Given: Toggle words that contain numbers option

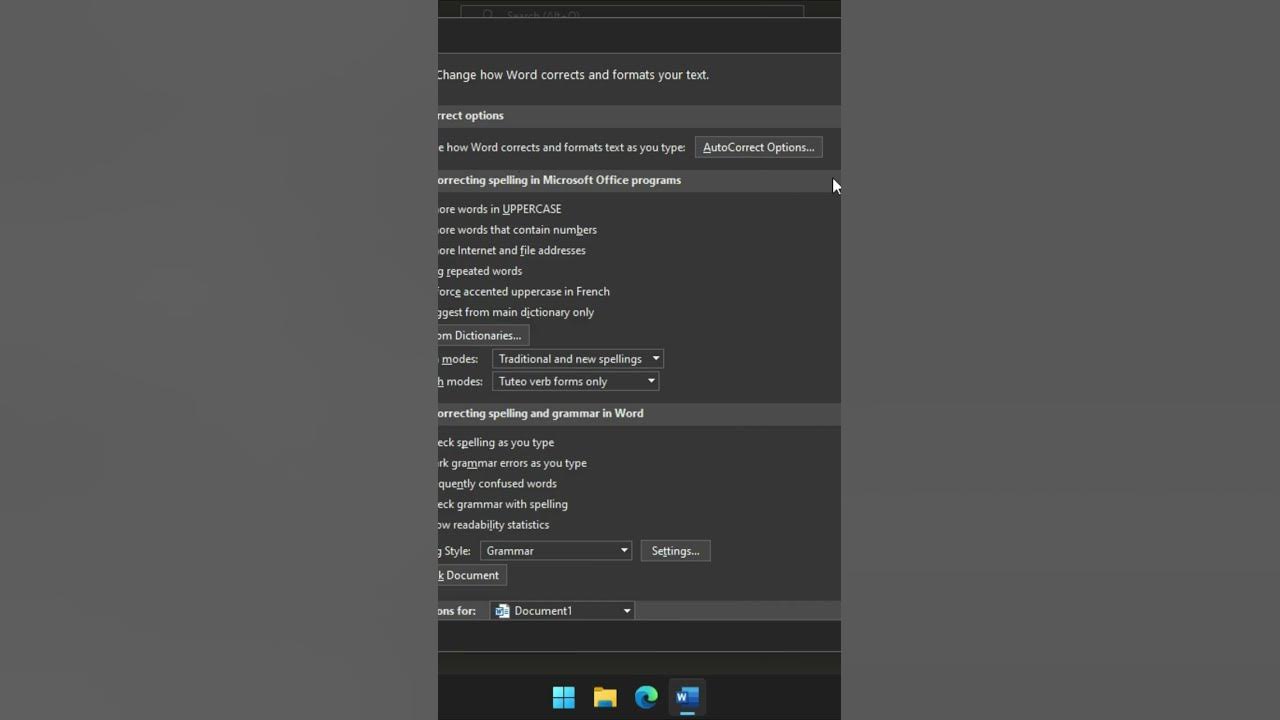Looking at the screenshot, I should click(x=517, y=230).
